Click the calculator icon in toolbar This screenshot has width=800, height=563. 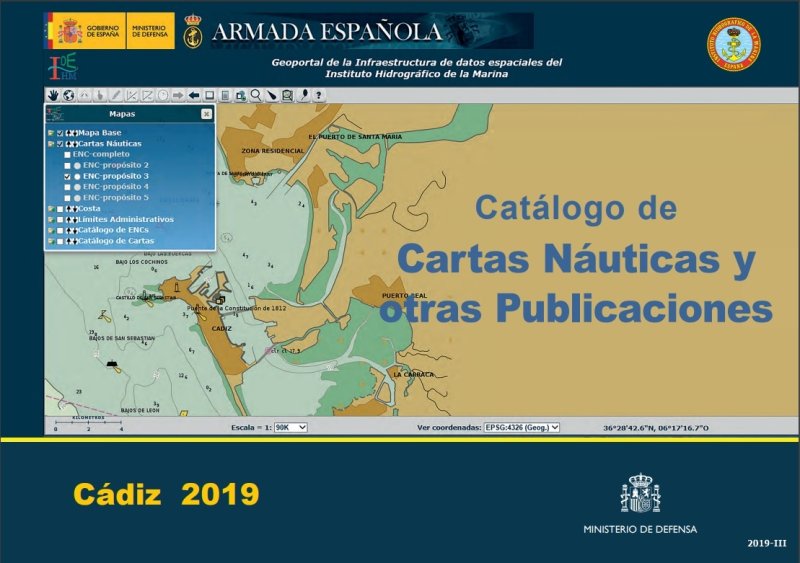click(x=226, y=95)
